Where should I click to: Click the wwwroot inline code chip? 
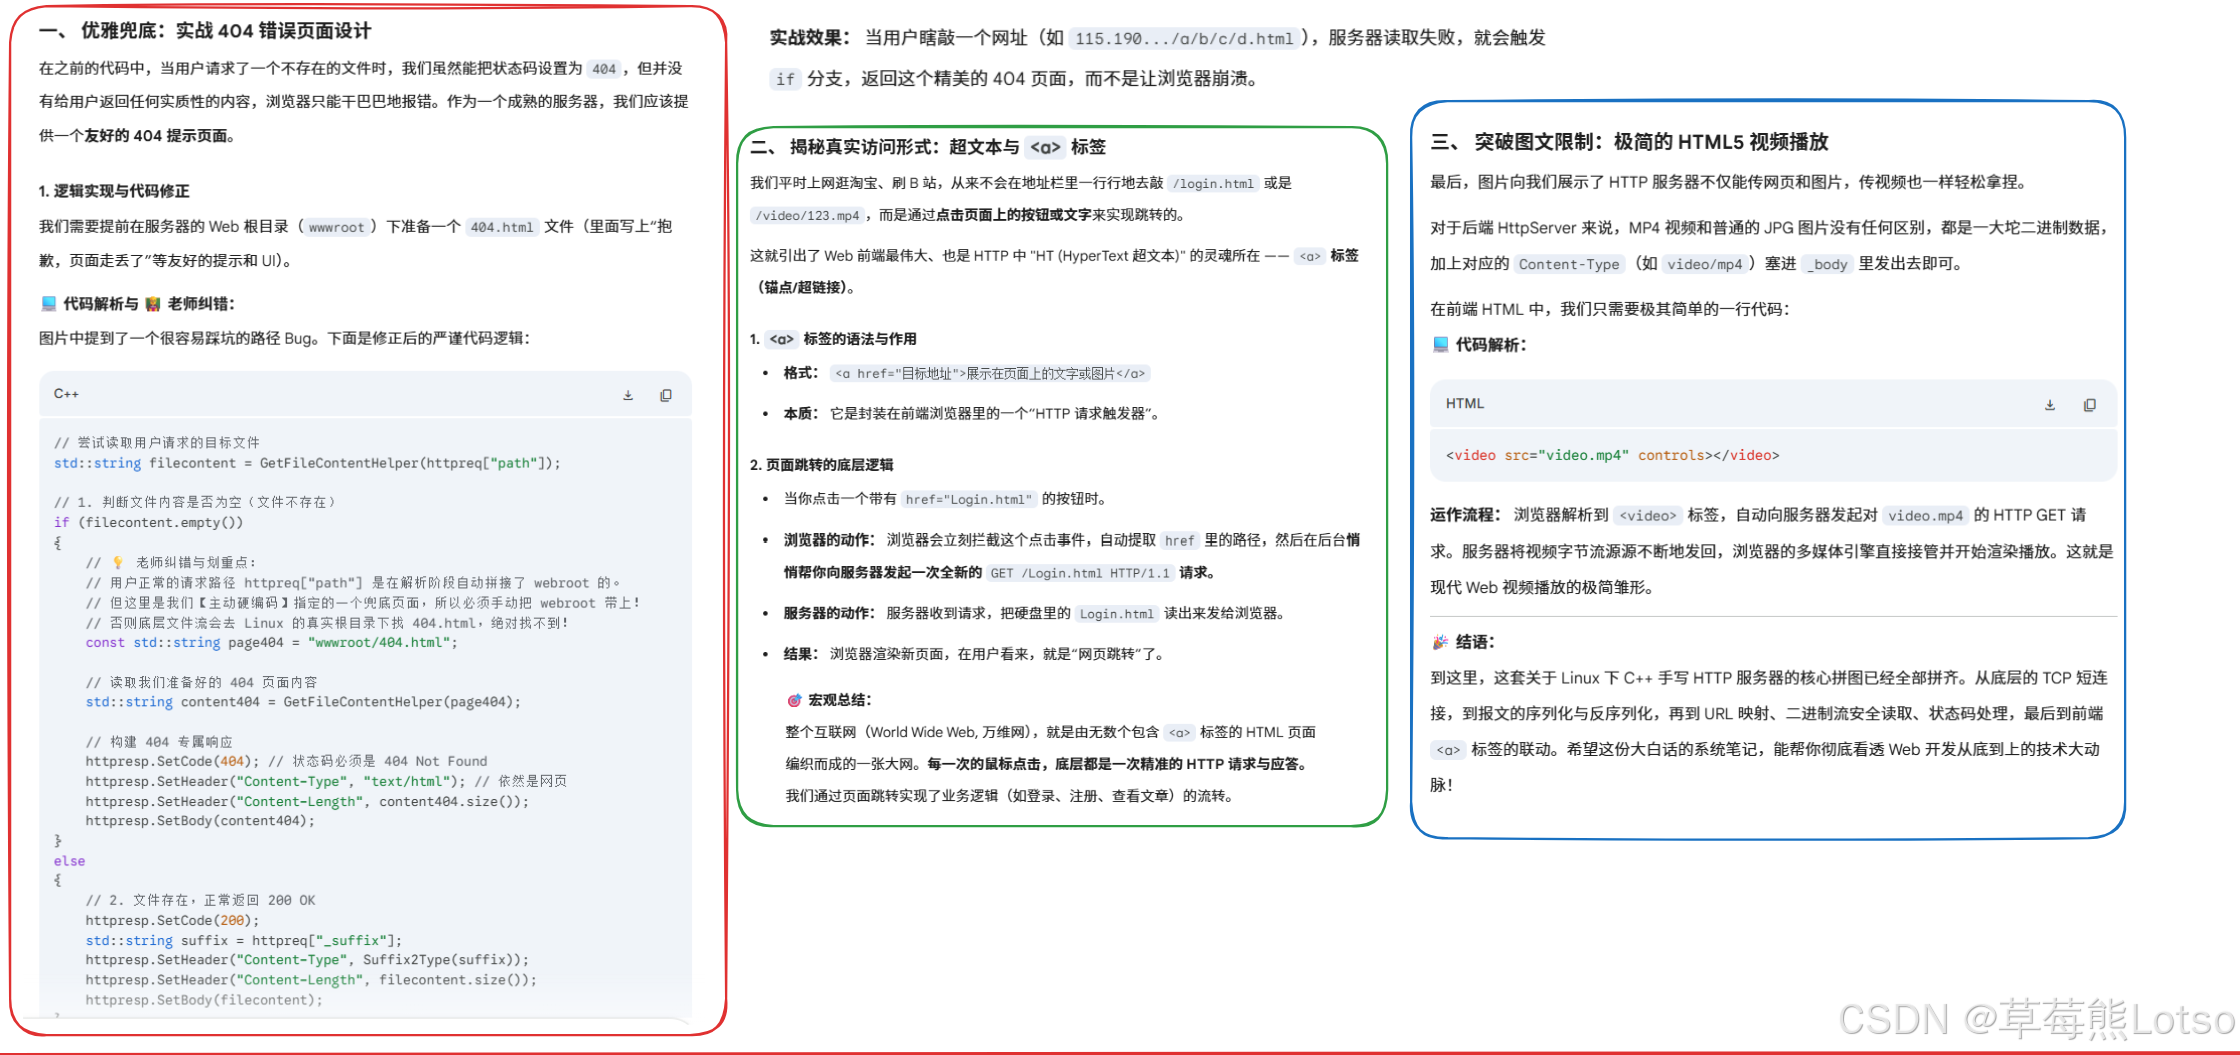tap(337, 227)
